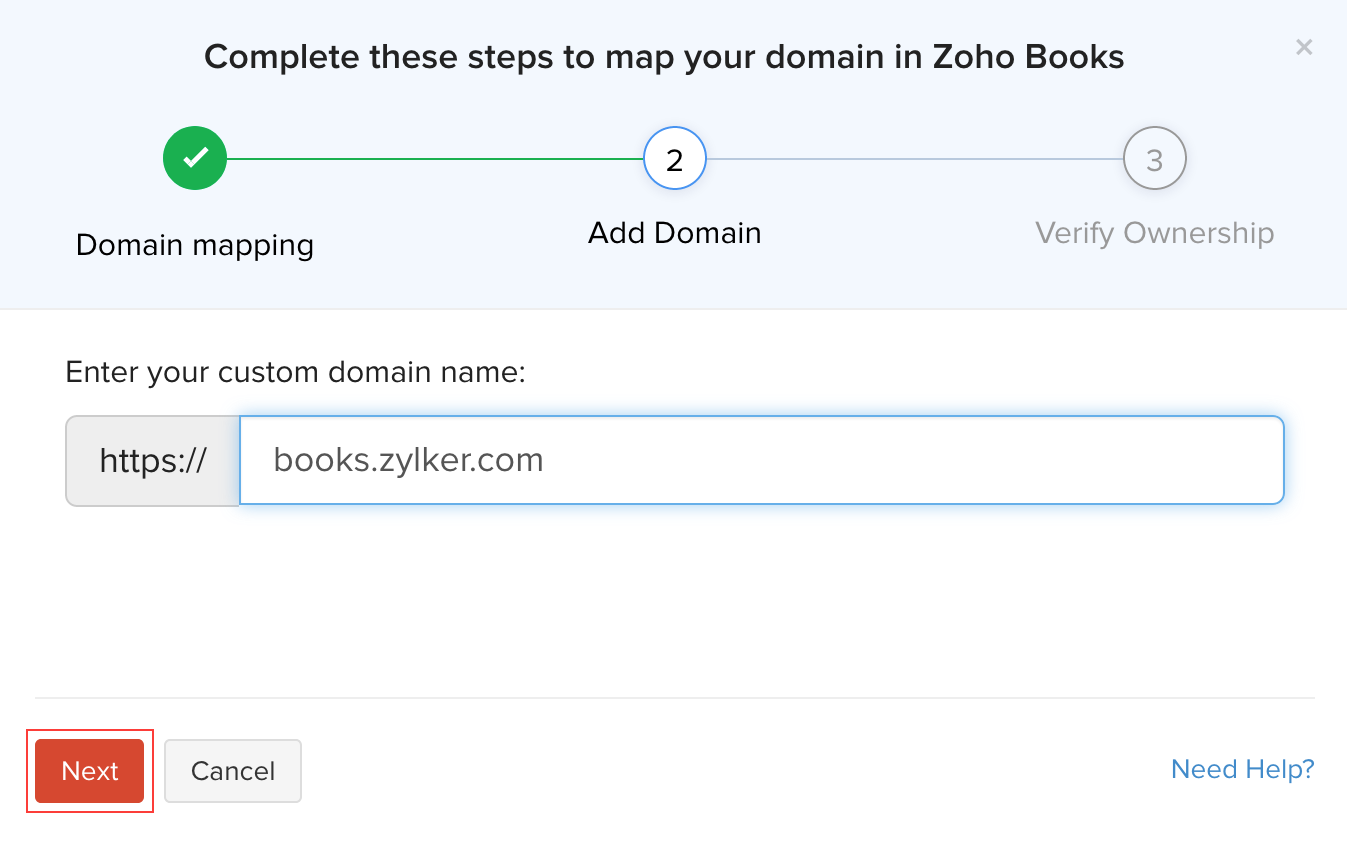Image resolution: width=1347 pixels, height=859 pixels.
Task: Click the green Domain mapping completed checkmark
Action: [x=194, y=158]
